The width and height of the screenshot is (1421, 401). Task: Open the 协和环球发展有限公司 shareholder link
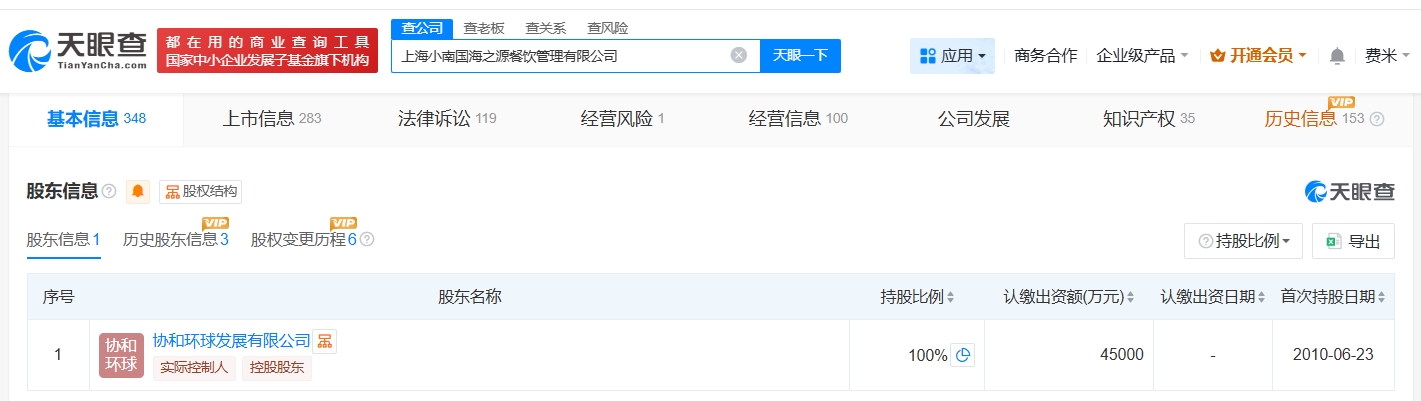pos(231,341)
